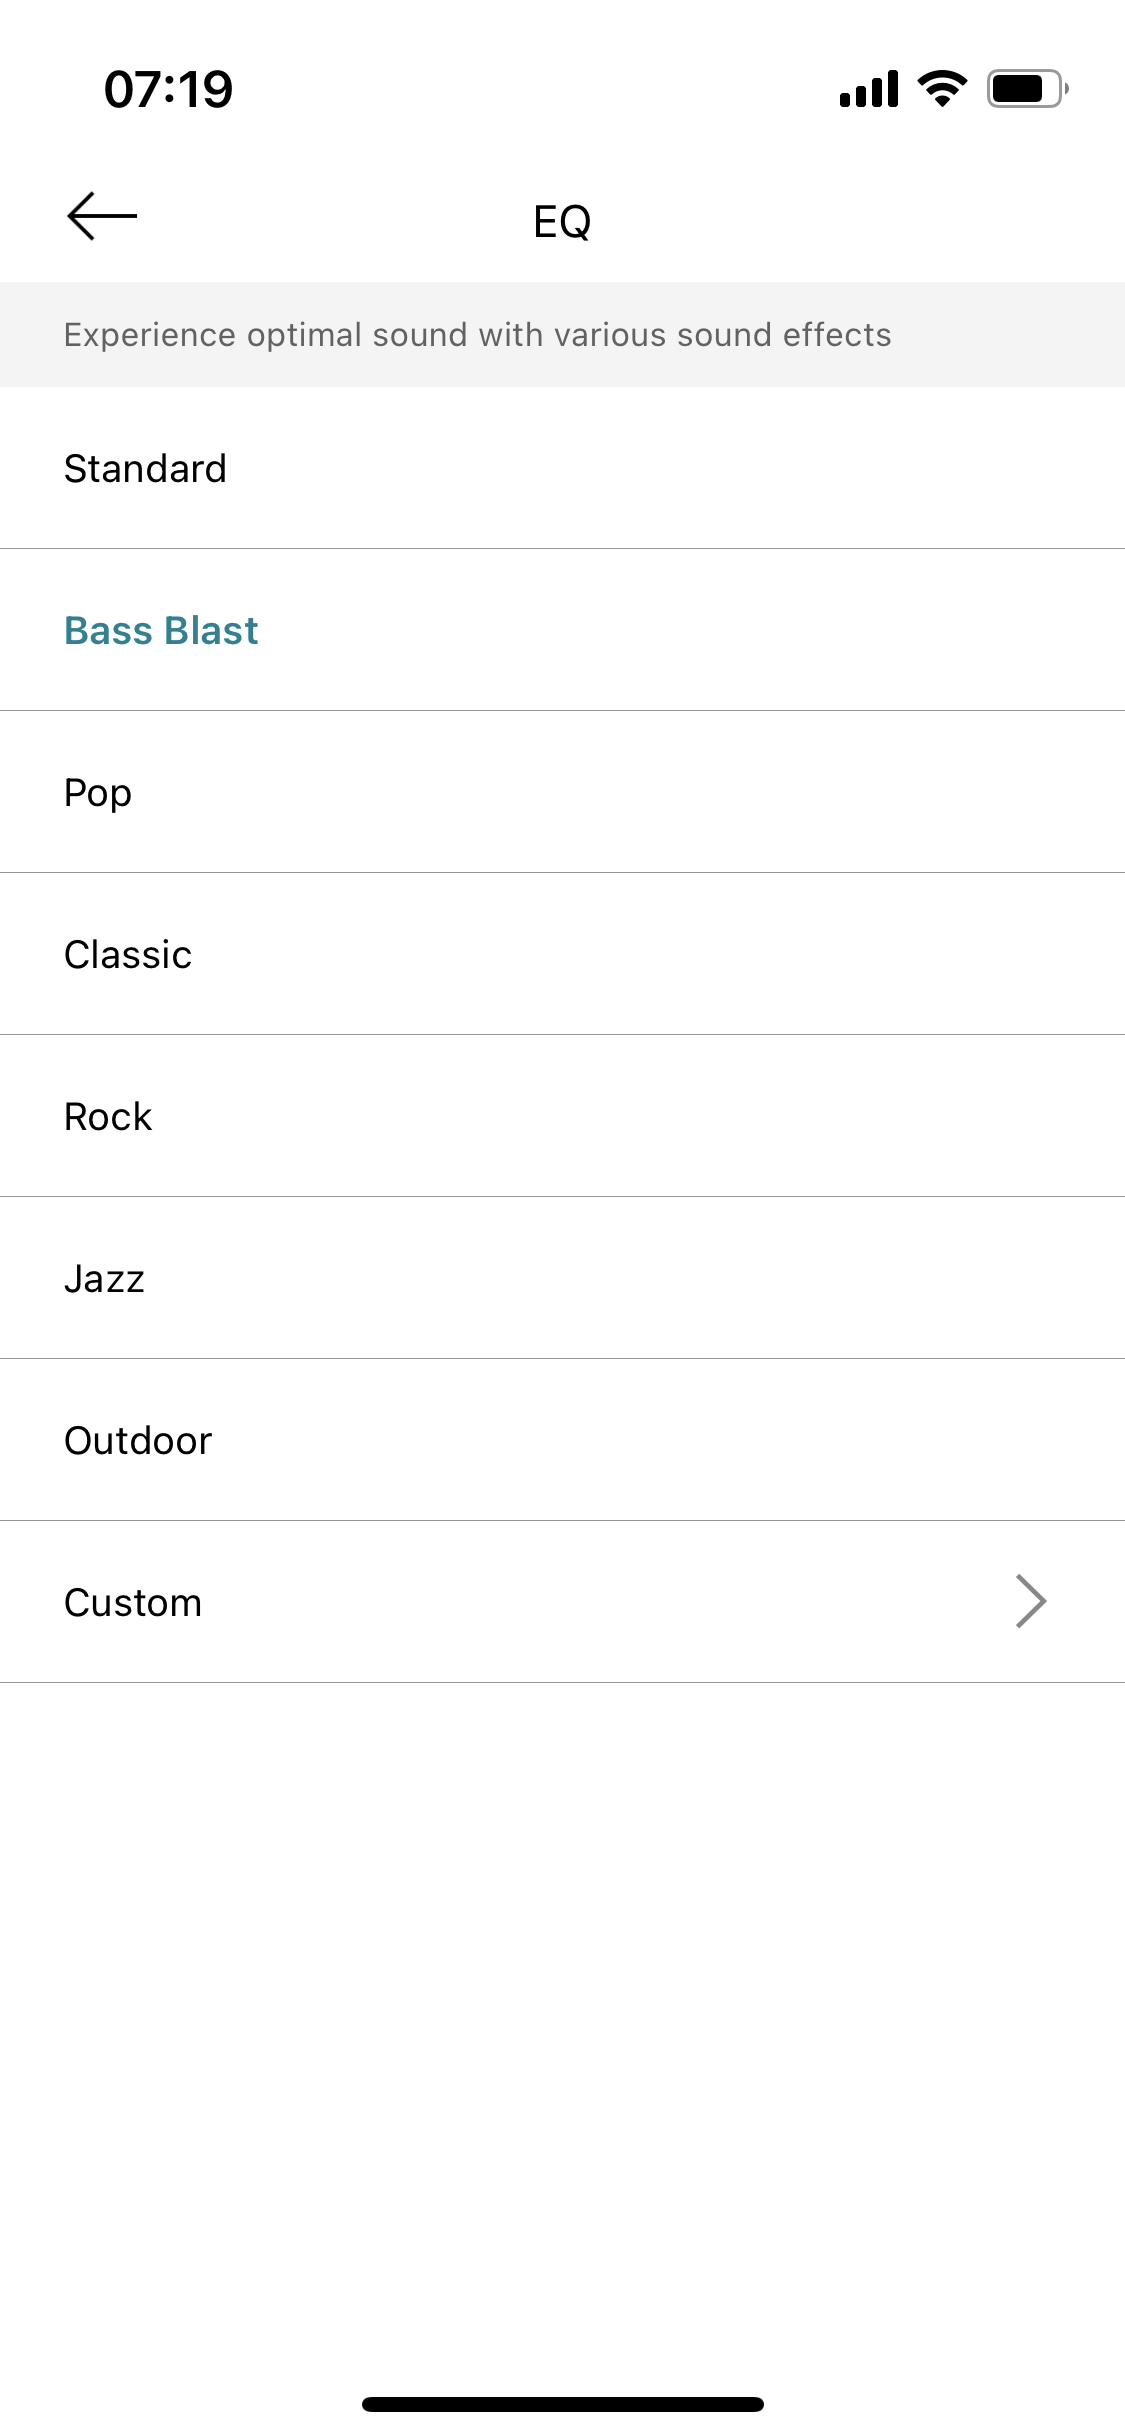Pick the Classic sound preset

pyautogui.click(x=562, y=954)
